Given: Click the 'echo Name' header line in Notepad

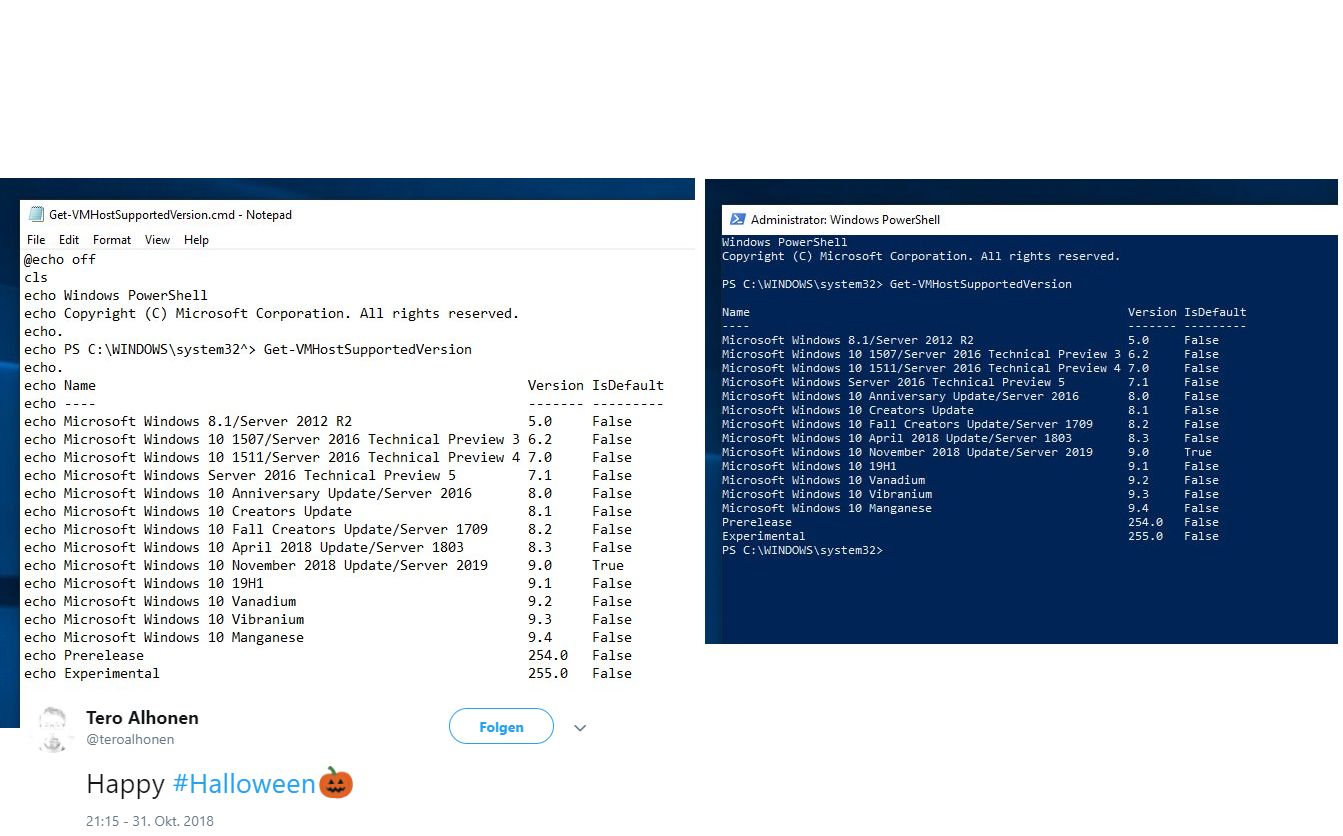Looking at the screenshot, I should [x=344, y=385].
